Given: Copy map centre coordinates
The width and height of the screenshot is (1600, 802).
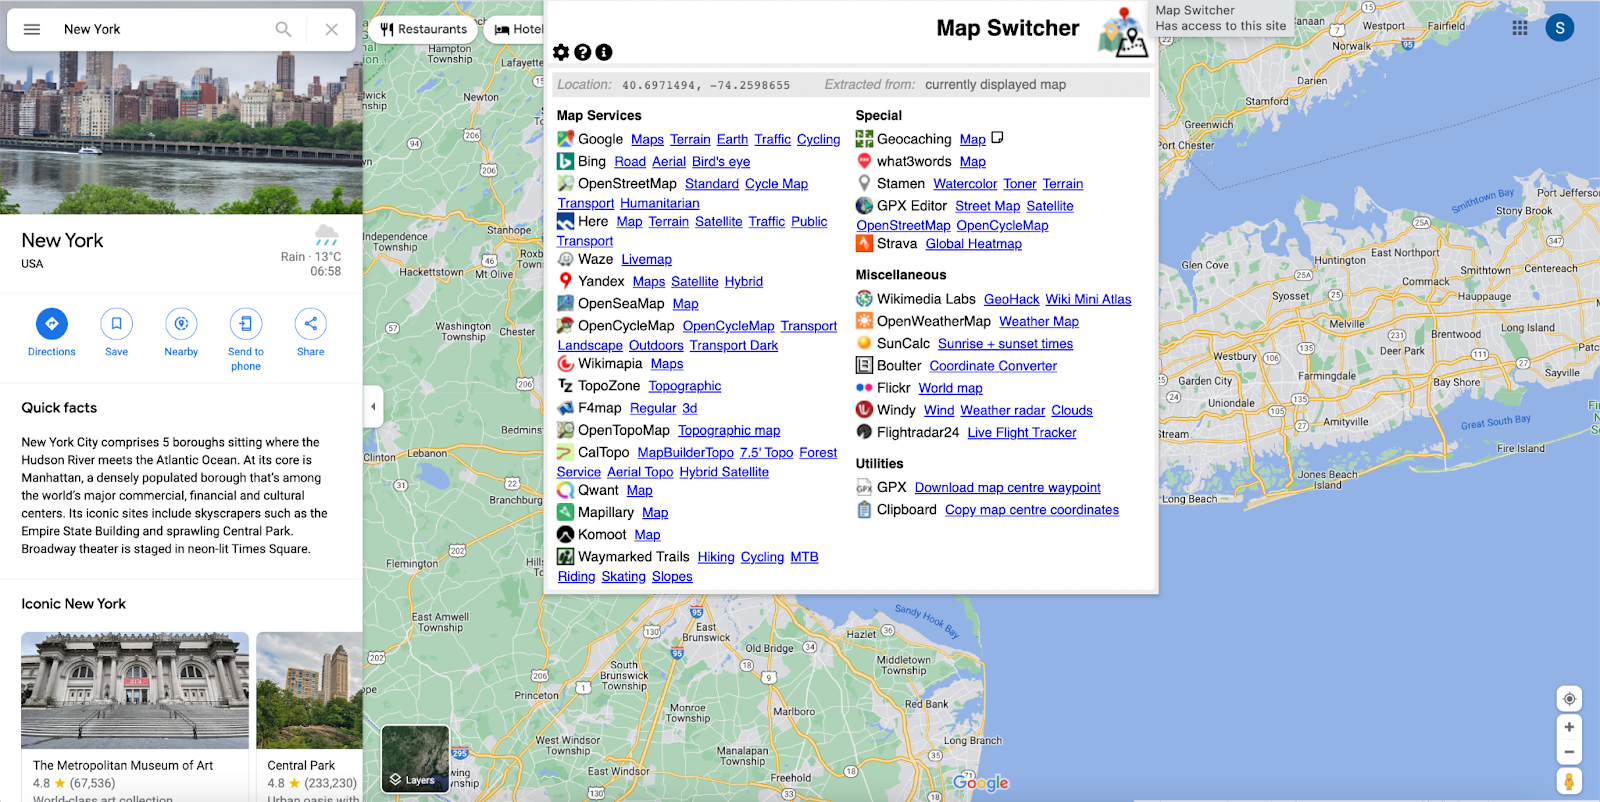Looking at the screenshot, I should pyautogui.click(x=1032, y=510).
